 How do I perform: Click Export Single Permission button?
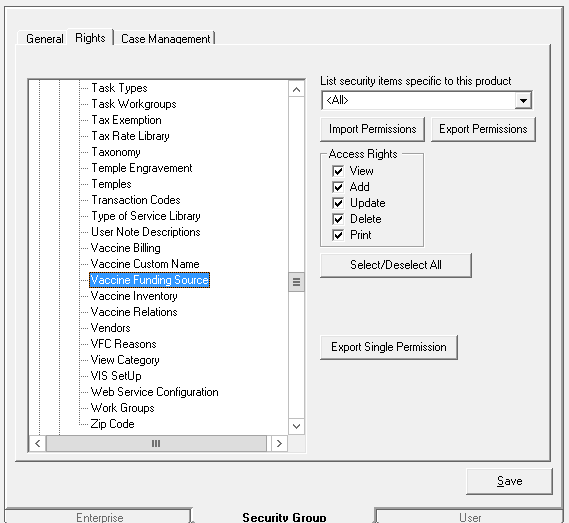coord(389,347)
